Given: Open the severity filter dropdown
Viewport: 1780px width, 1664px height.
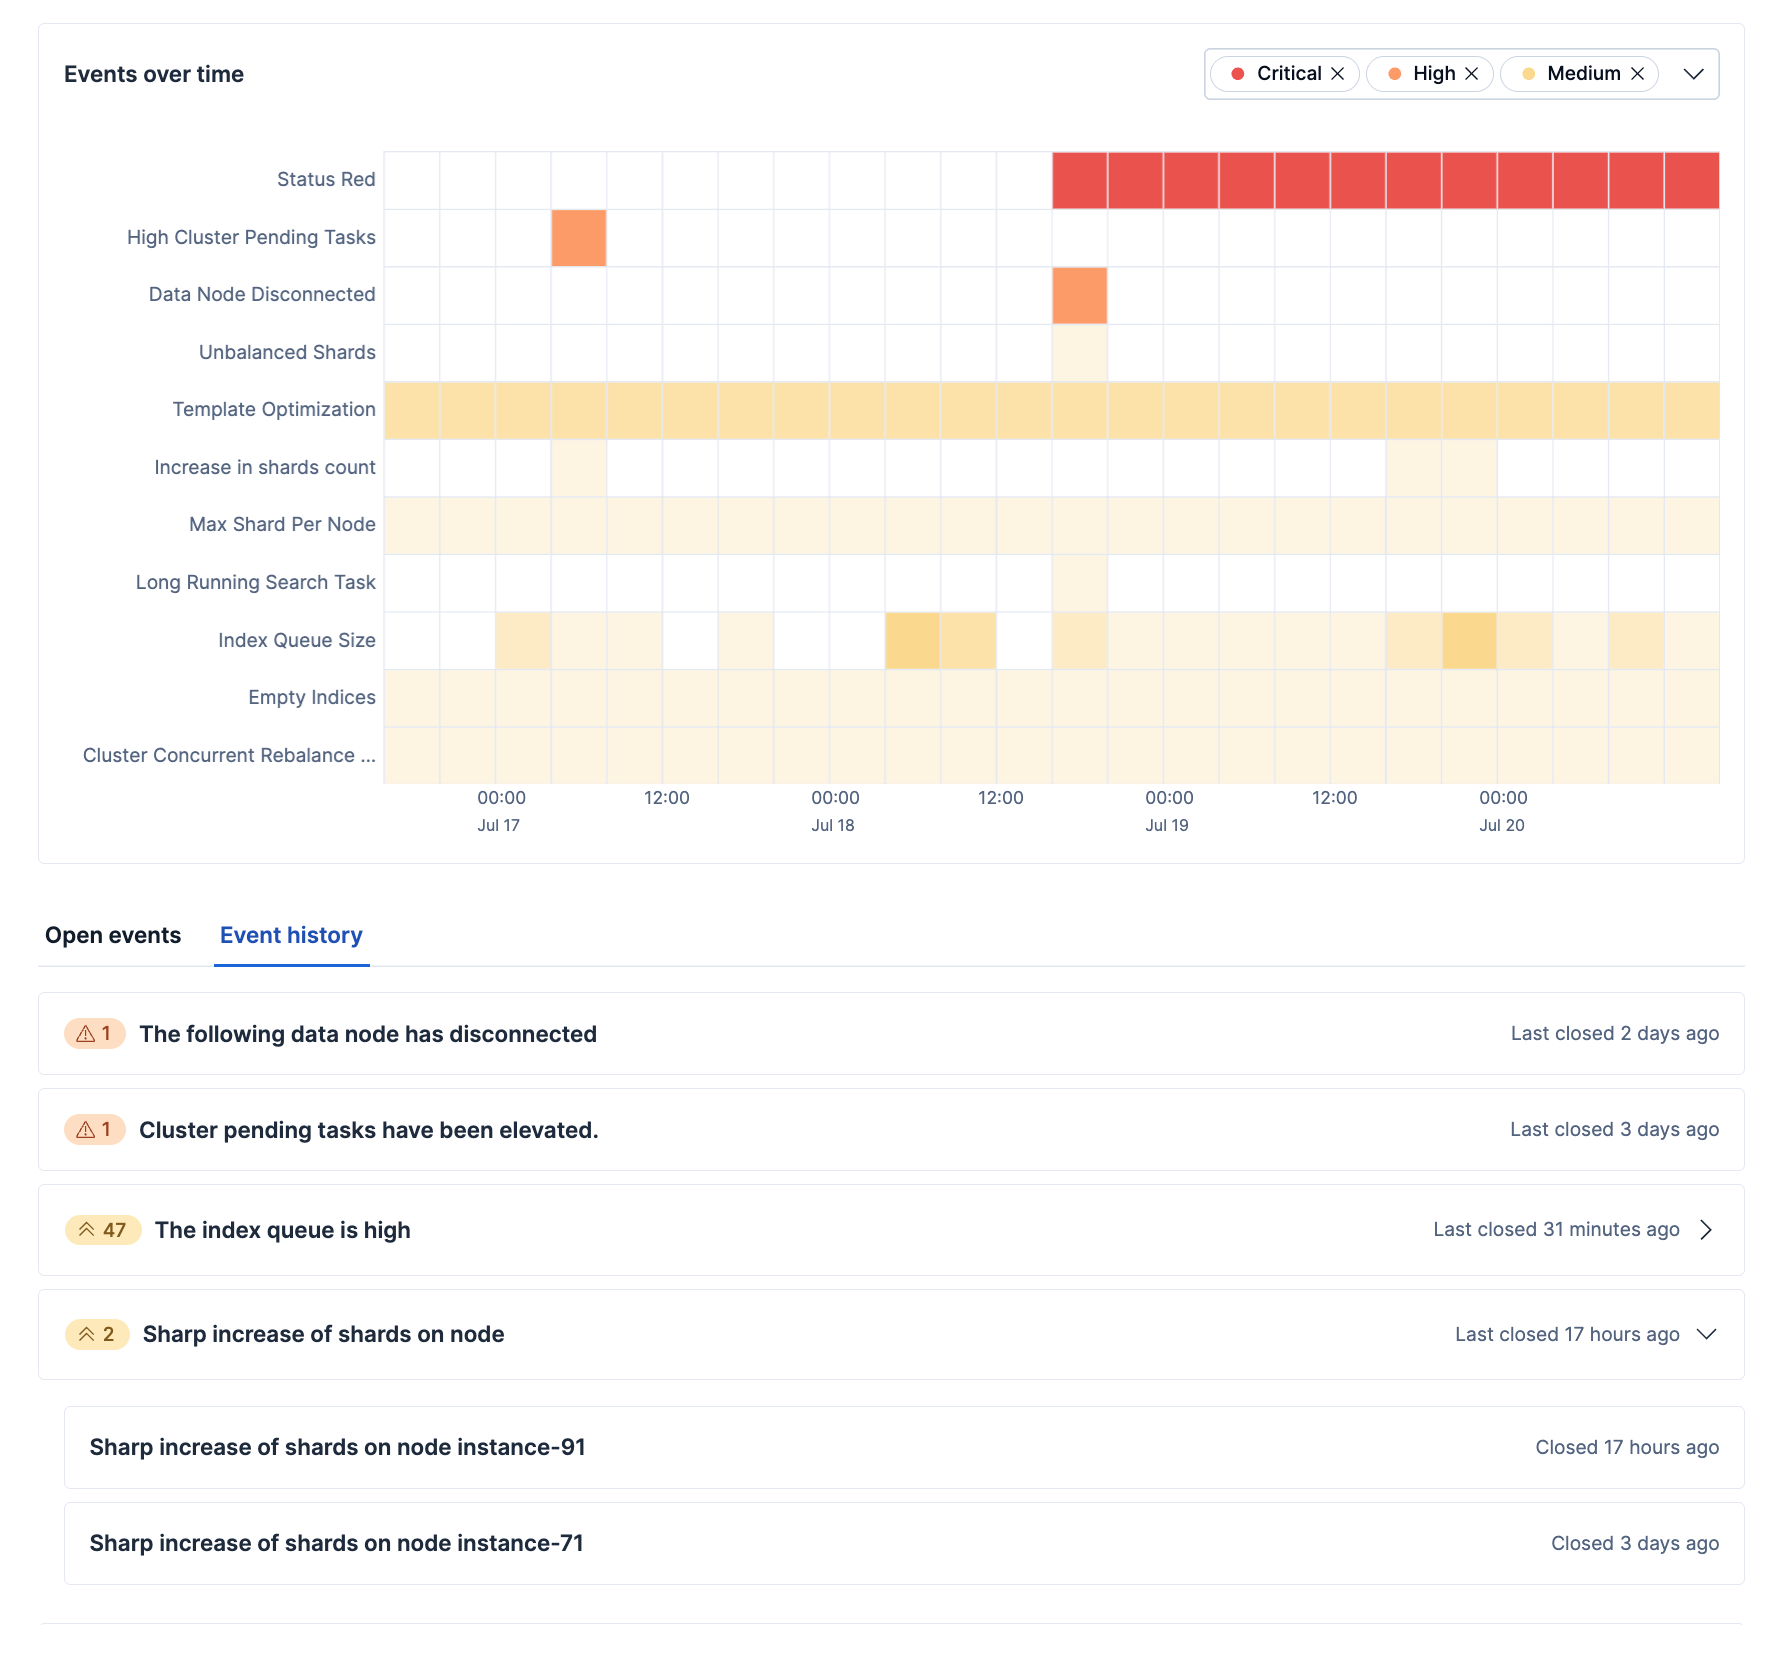Looking at the screenshot, I should pos(1693,74).
